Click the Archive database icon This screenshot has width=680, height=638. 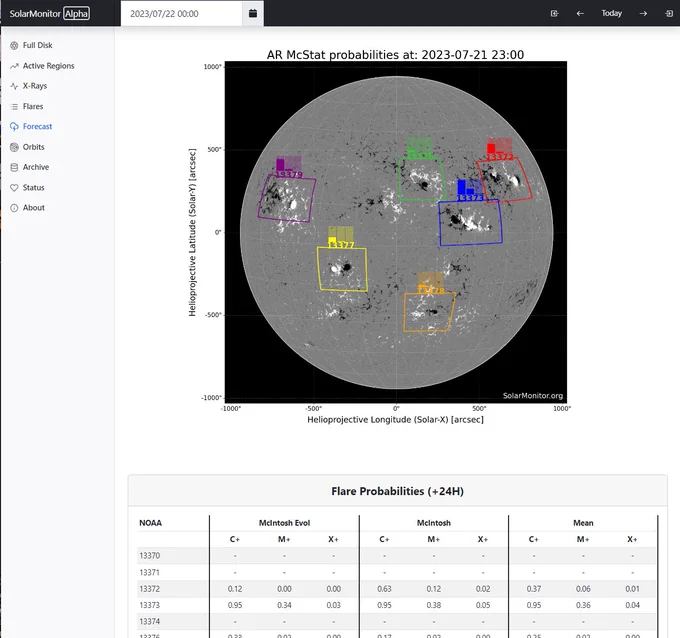[x=14, y=167]
